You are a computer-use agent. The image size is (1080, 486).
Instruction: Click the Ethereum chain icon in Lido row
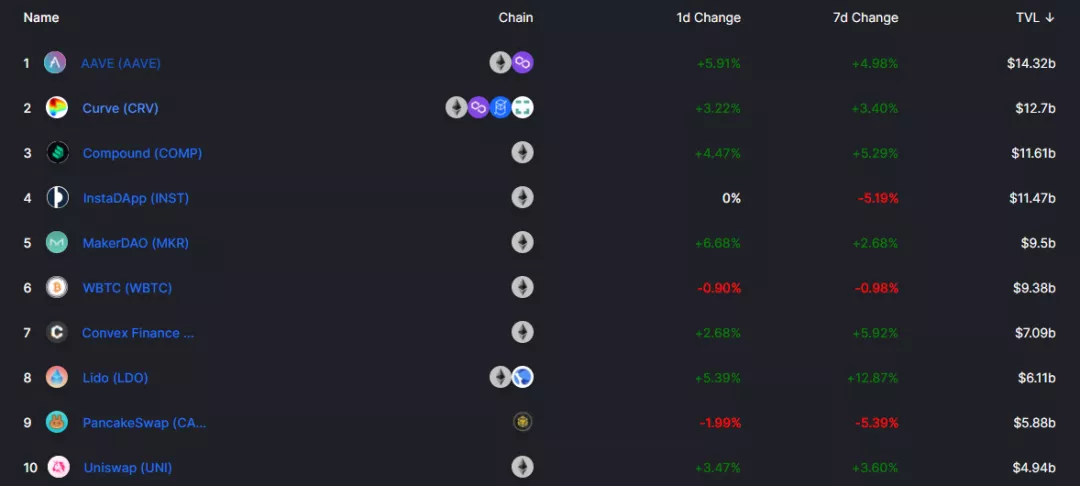501,377
